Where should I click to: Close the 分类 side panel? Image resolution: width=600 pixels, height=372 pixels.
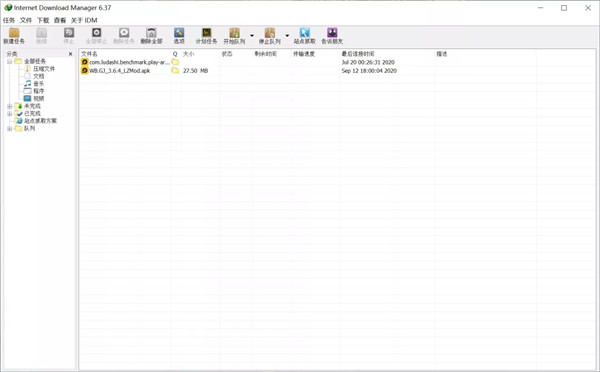pyautogui.click(x=70, y=54)
